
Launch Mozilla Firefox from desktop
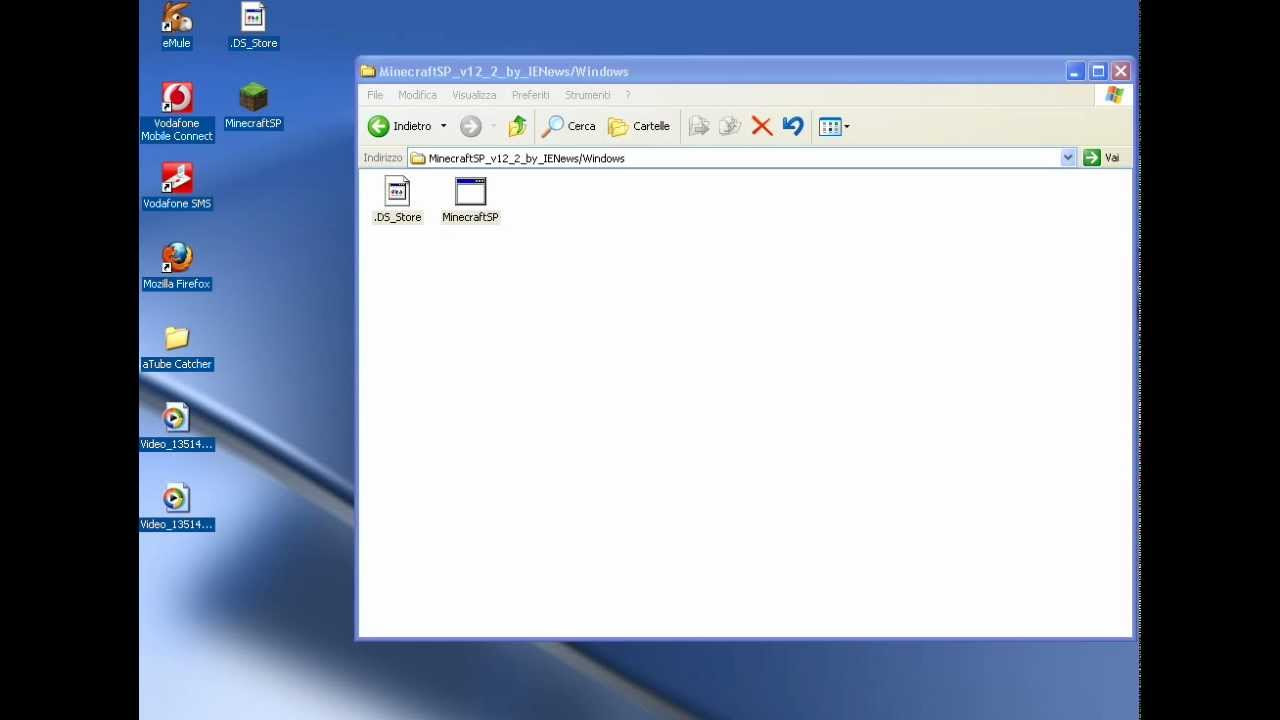(177, 266)
